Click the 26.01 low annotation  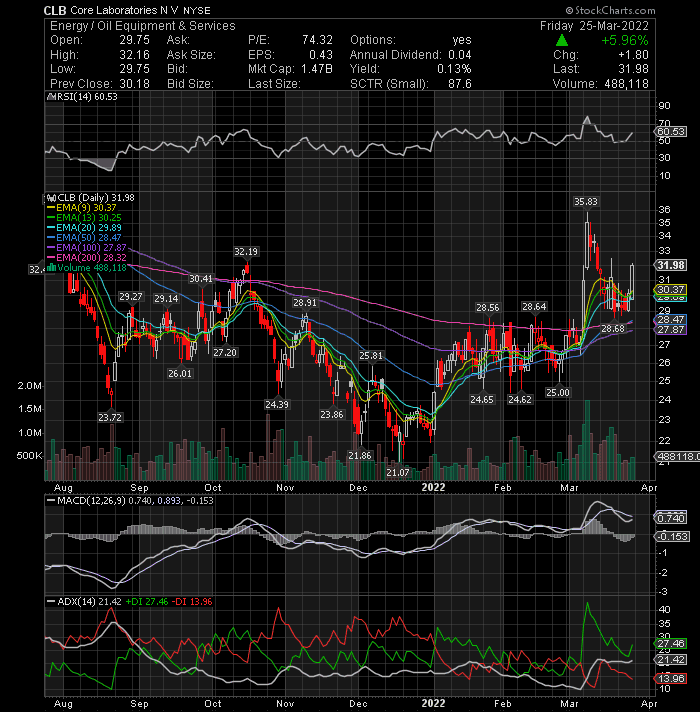coord(180,374)
